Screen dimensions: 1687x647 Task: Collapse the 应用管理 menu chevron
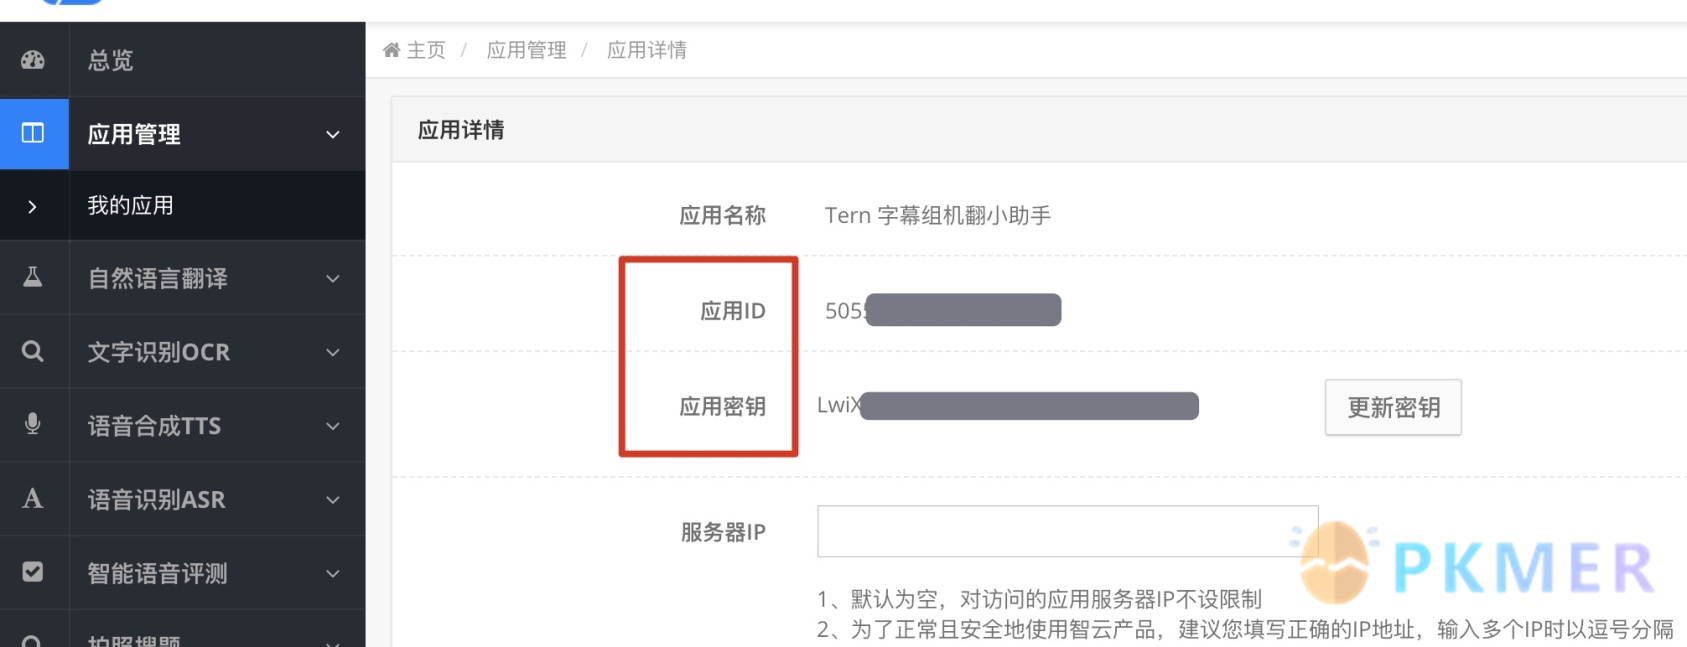pos(333,134)
